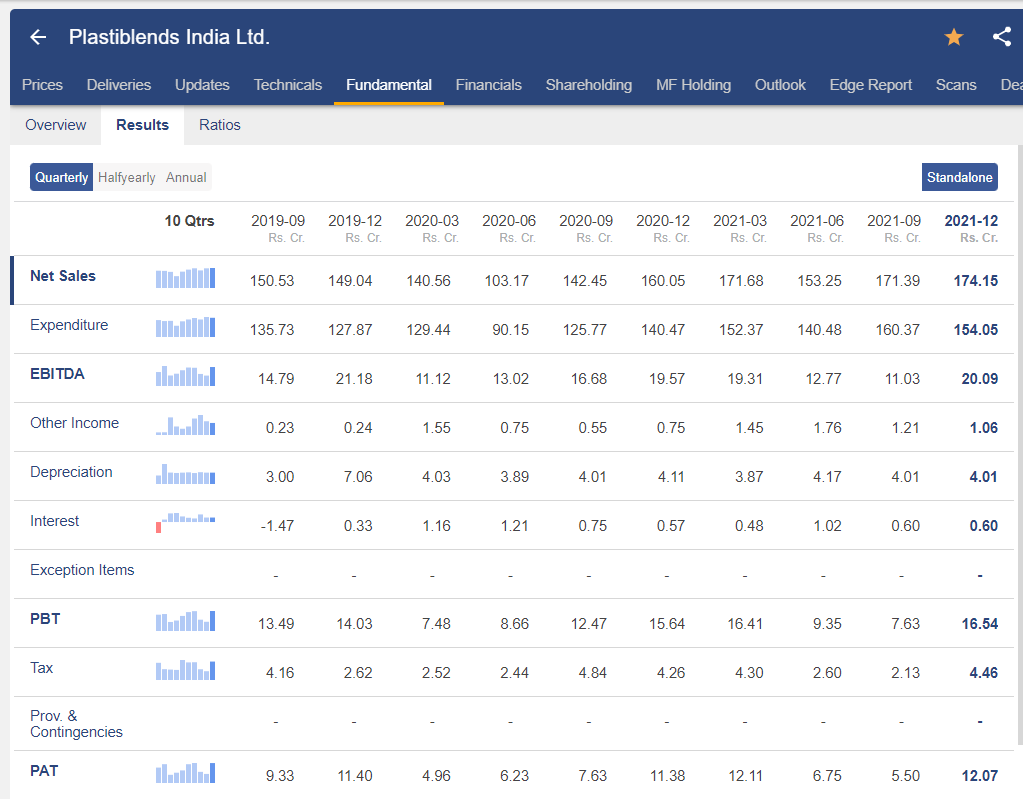
Task: Open the MF Holding tab
Action: [x=694, y=85]
